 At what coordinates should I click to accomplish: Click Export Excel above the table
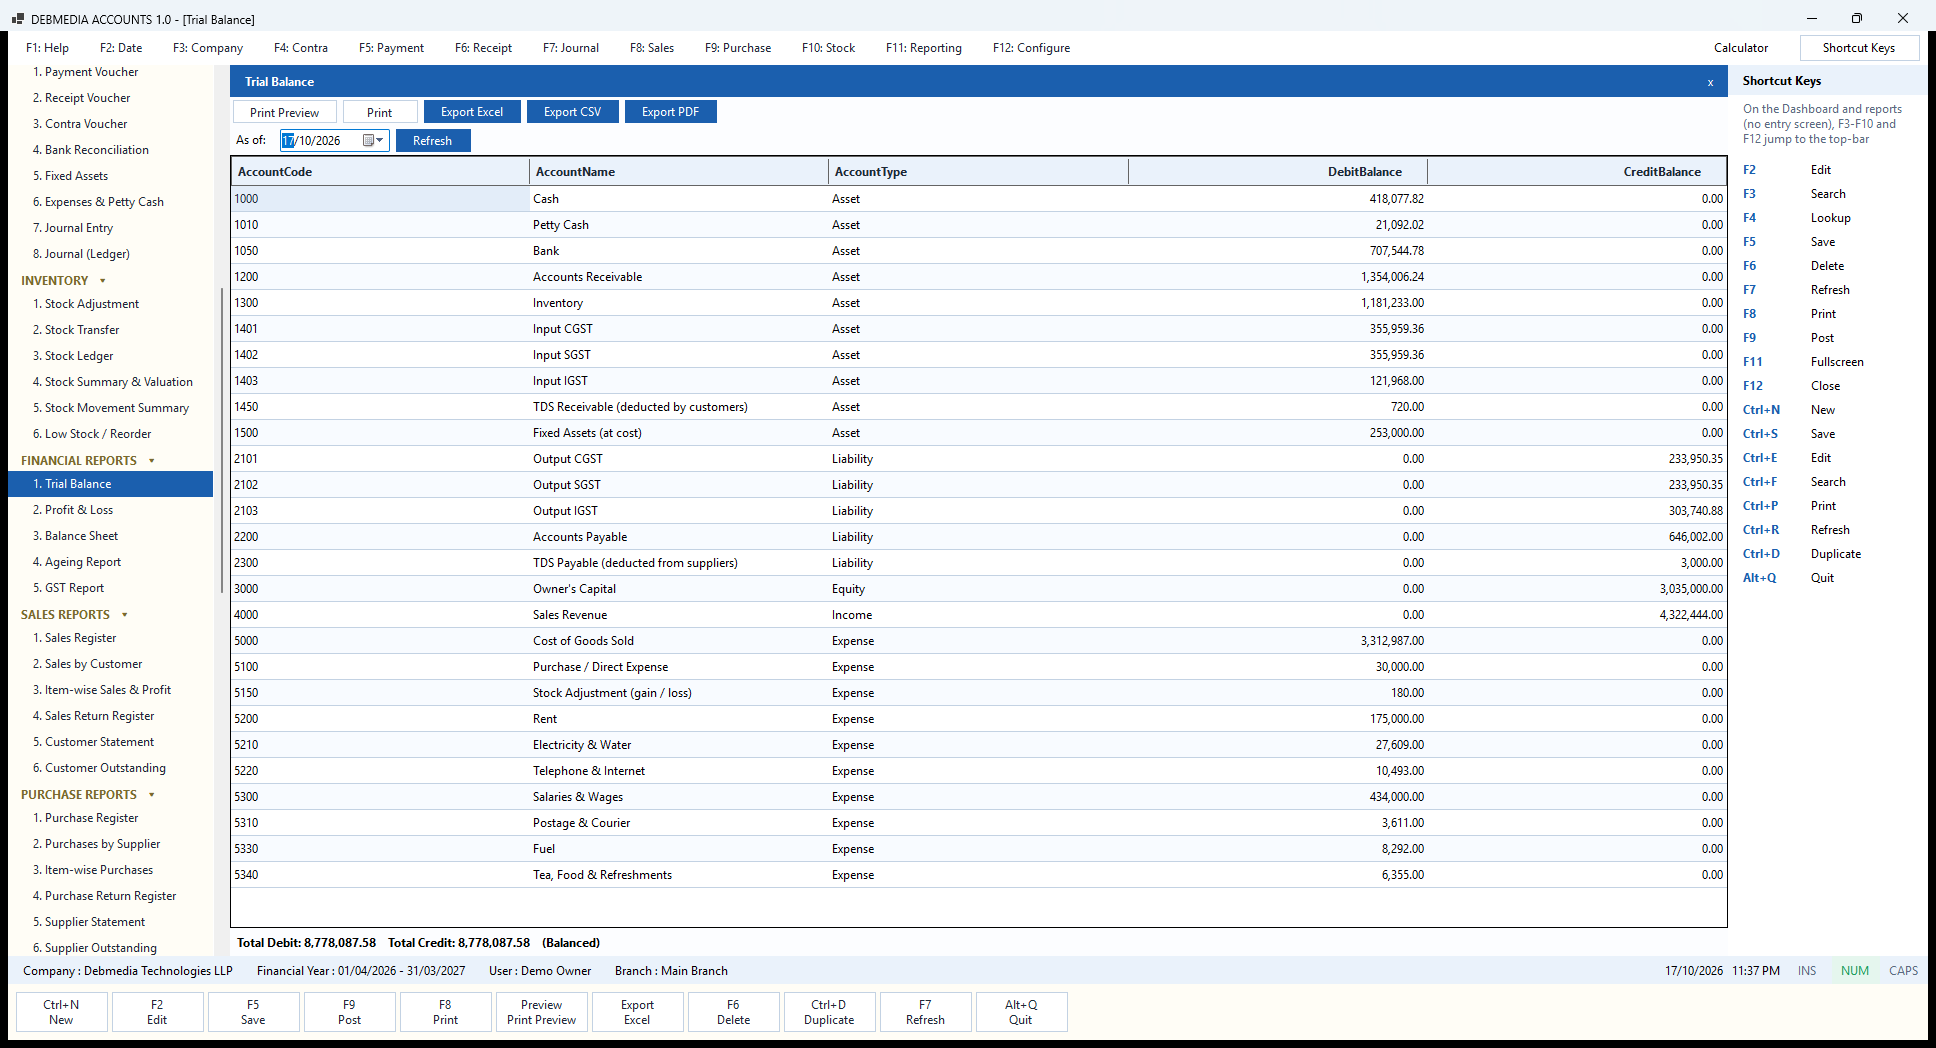coord(472,112)
